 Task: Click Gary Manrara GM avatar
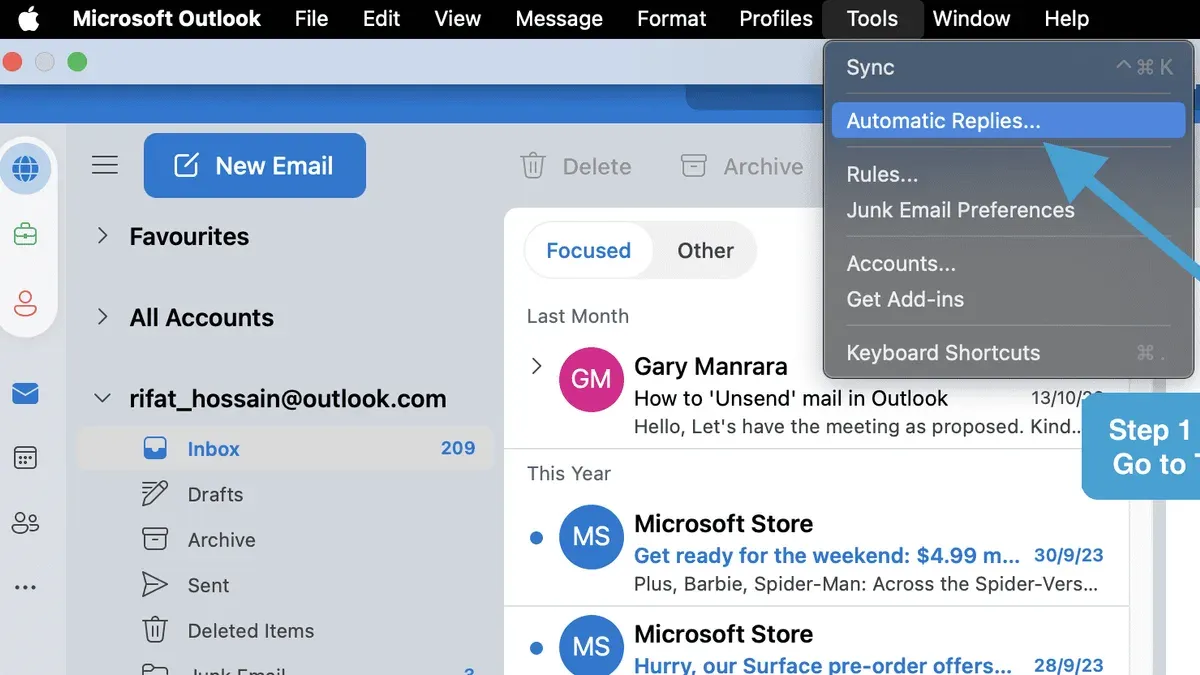tap(590, 379)
